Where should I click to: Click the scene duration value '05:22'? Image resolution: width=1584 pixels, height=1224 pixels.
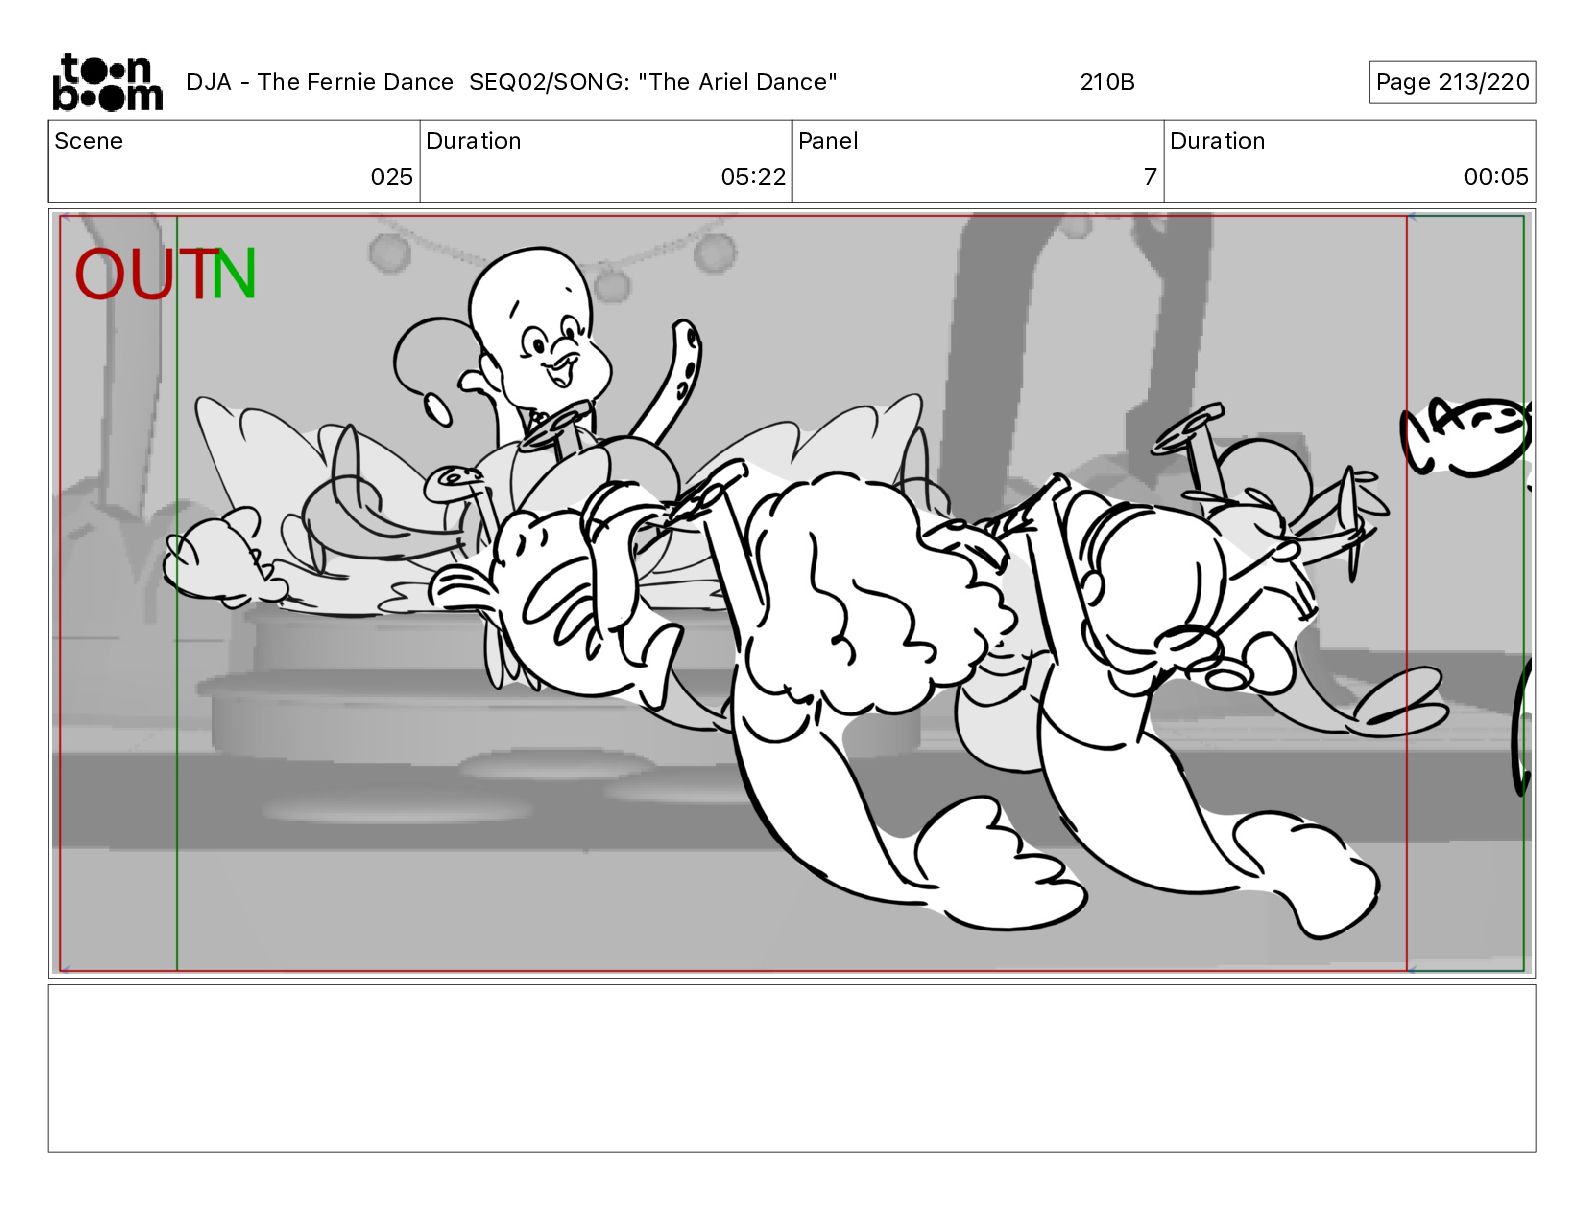click(x=753, y=177)
